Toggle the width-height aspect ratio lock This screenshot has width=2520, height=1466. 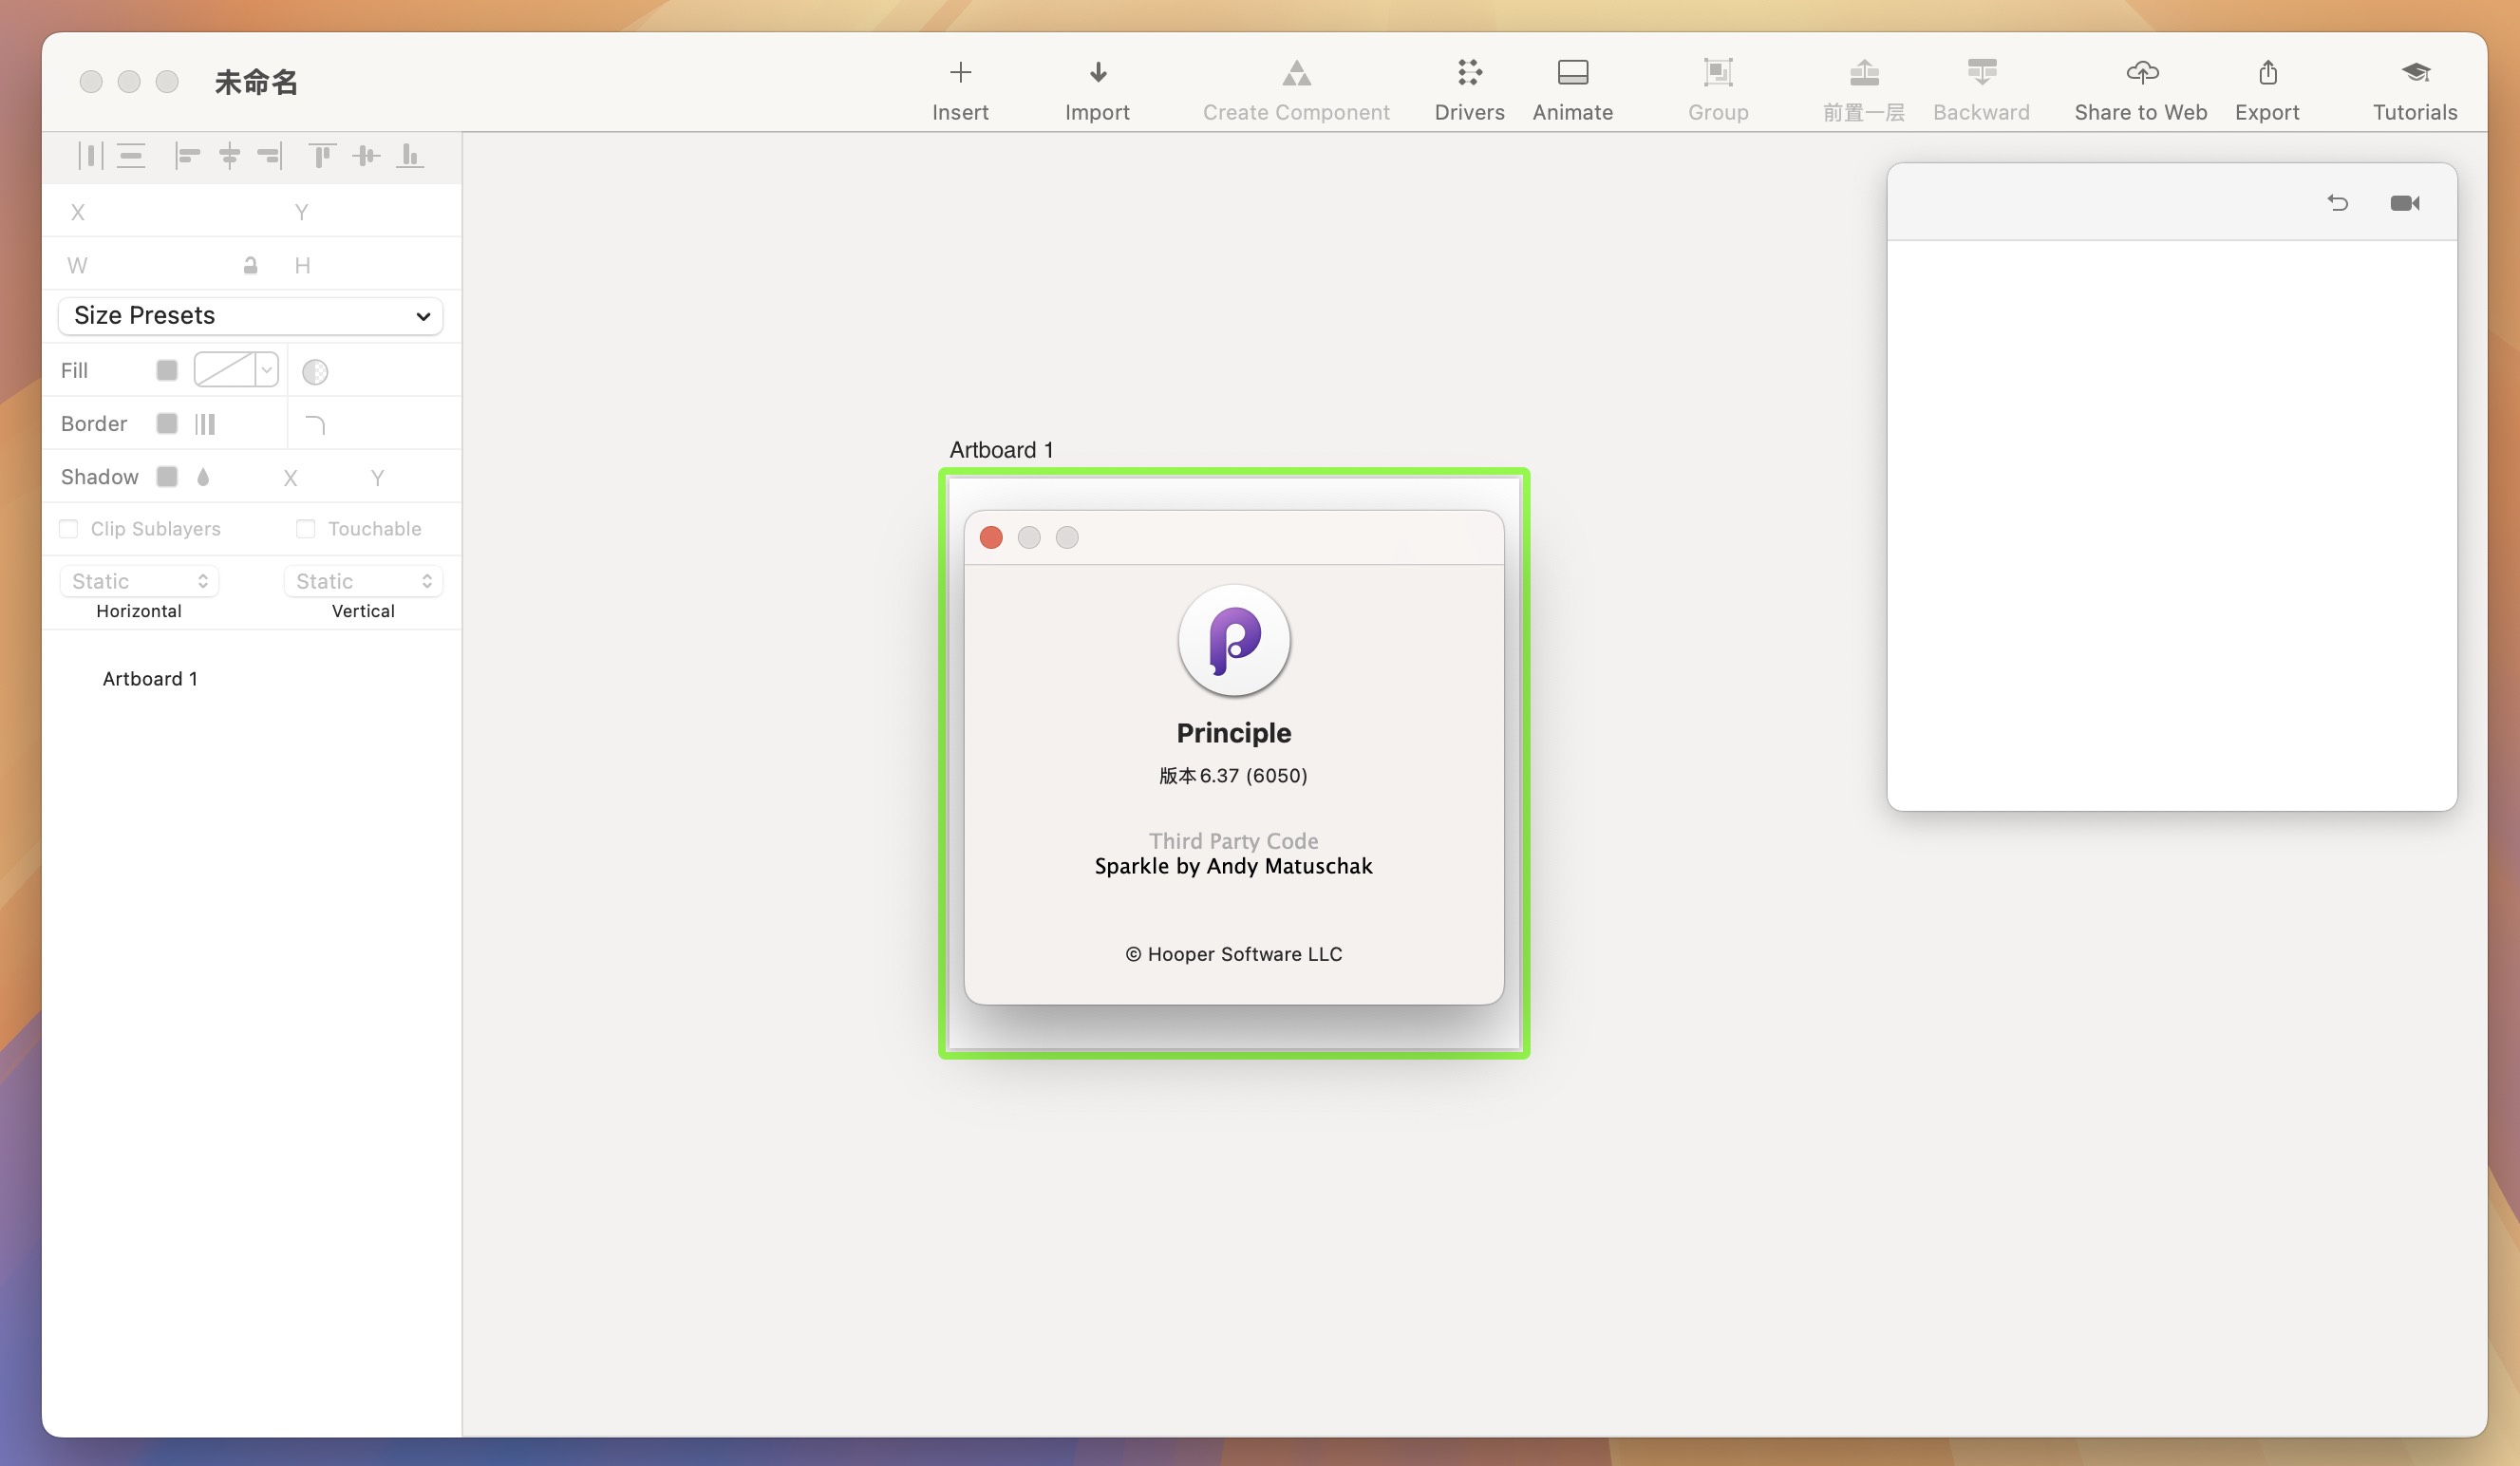pyautogui.click(x=250, y=265)
